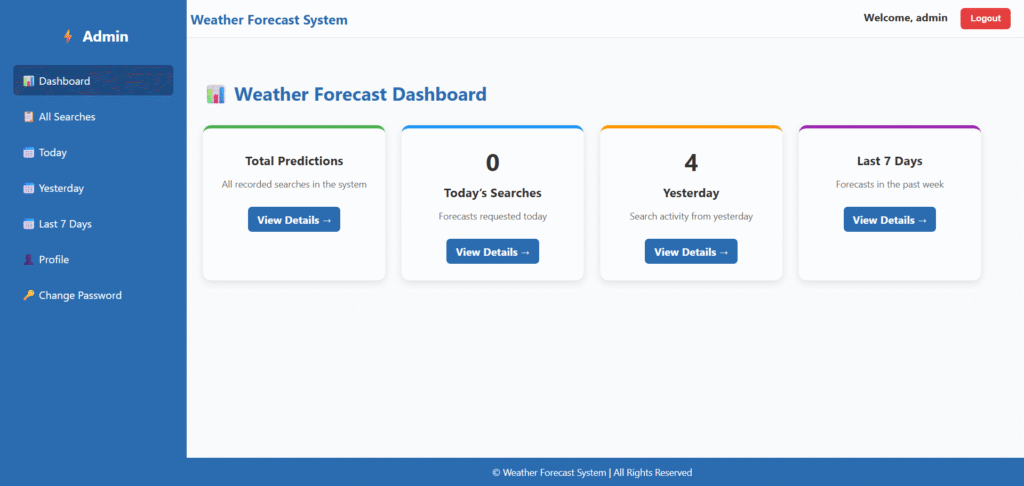Click the Today calendar icon in sidebar
Viewport: 1024px width, 486px height.
click(29, 153)
